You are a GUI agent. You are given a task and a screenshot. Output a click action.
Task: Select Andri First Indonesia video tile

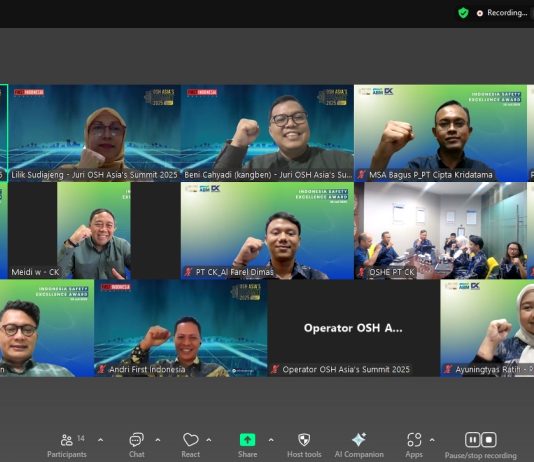click(x=181, y=328)
